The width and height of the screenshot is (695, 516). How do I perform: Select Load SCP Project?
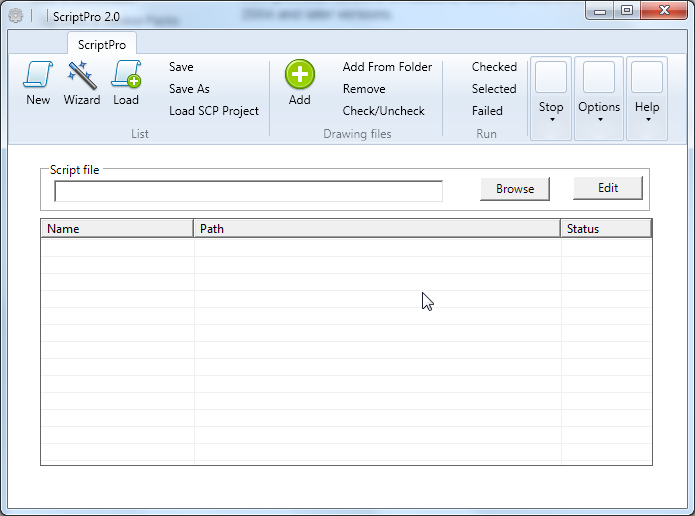point(214,111)
